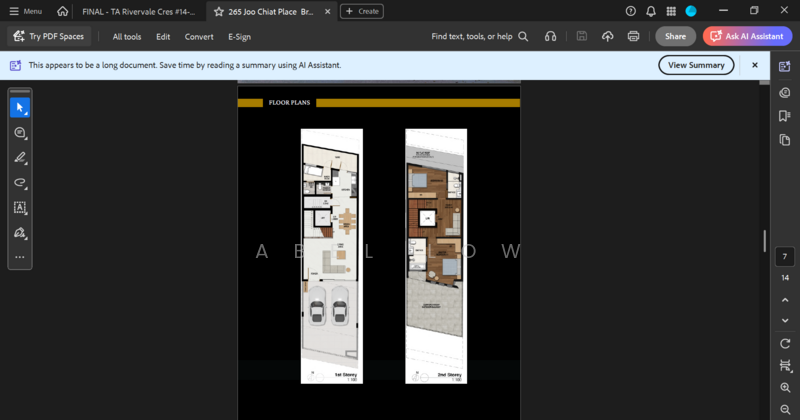Select the arrow selection tool
The height and width of the screenshot is (420, 800).
pos(19,107)
